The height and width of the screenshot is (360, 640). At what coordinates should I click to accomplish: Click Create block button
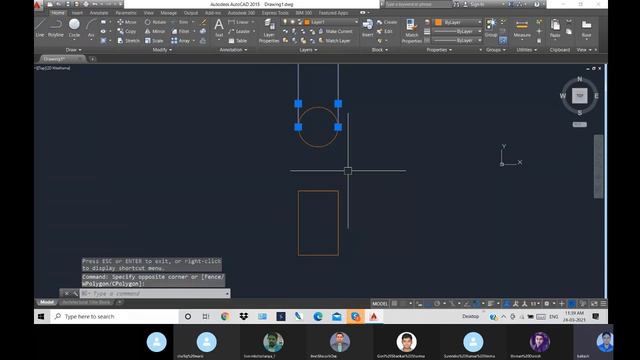[387, 22]
